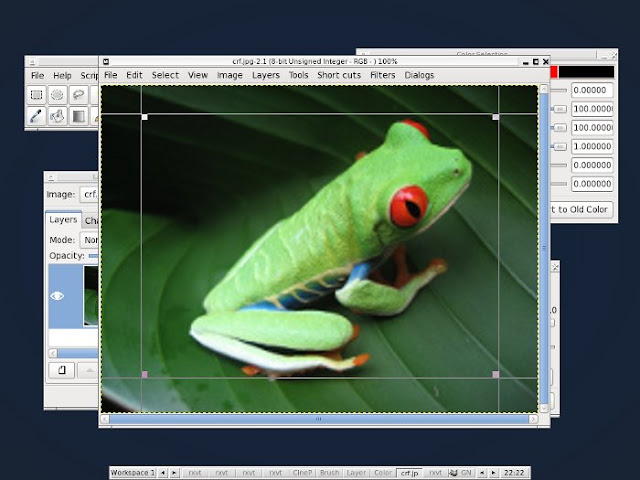The height and width of the screenshot is (480, 640).
Task: Open the Layer taskbar entry
Action: pyautogui.click(x=356, y=473)
